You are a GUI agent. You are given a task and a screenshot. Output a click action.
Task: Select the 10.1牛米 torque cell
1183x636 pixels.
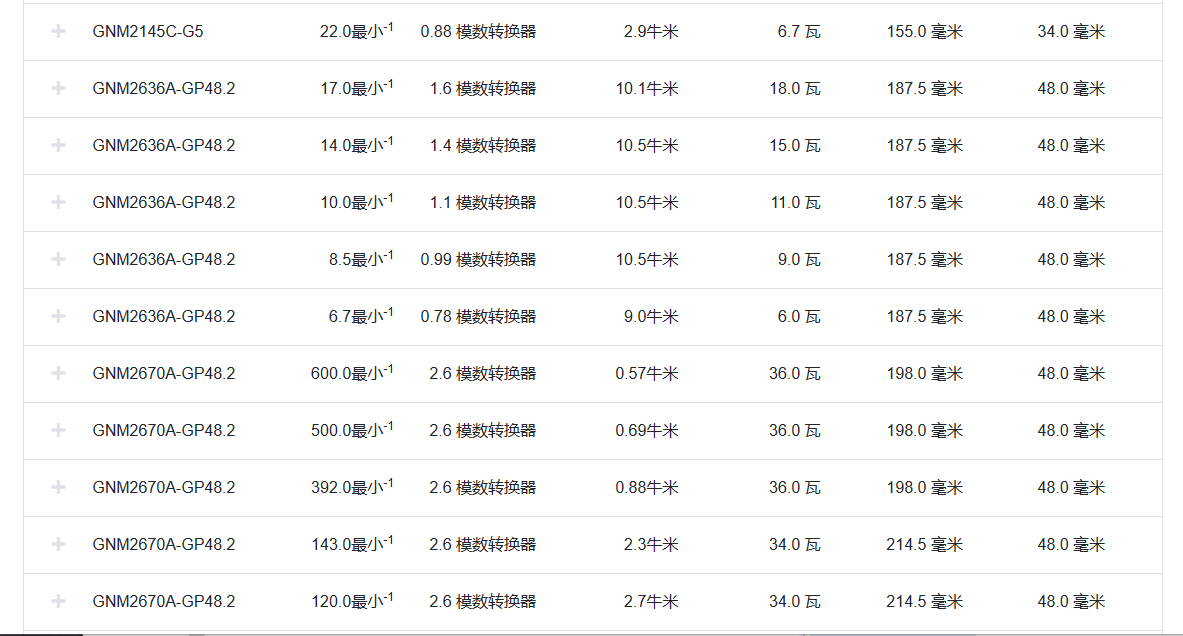646,89
